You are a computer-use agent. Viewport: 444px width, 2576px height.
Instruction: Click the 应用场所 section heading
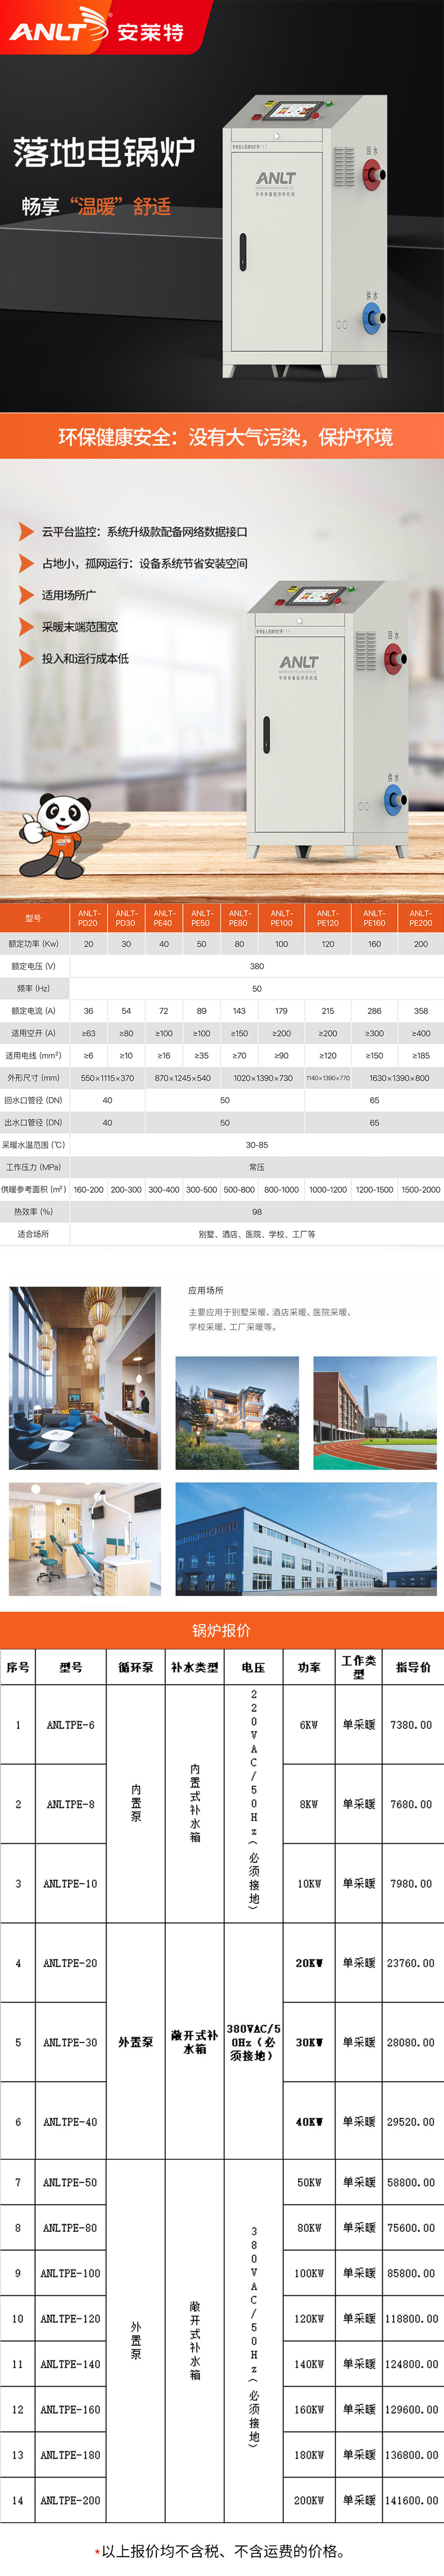pos(206,1291)
